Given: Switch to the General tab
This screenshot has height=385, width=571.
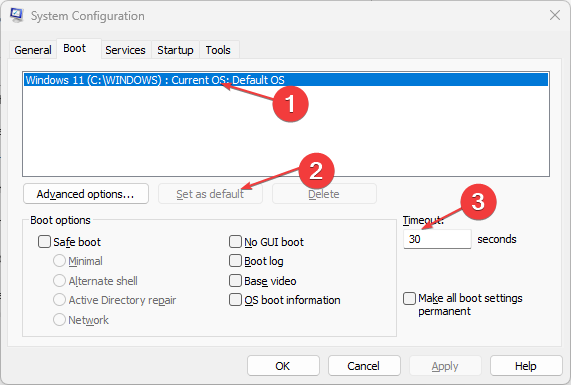Looking at the screenshot, I should 33,50.
